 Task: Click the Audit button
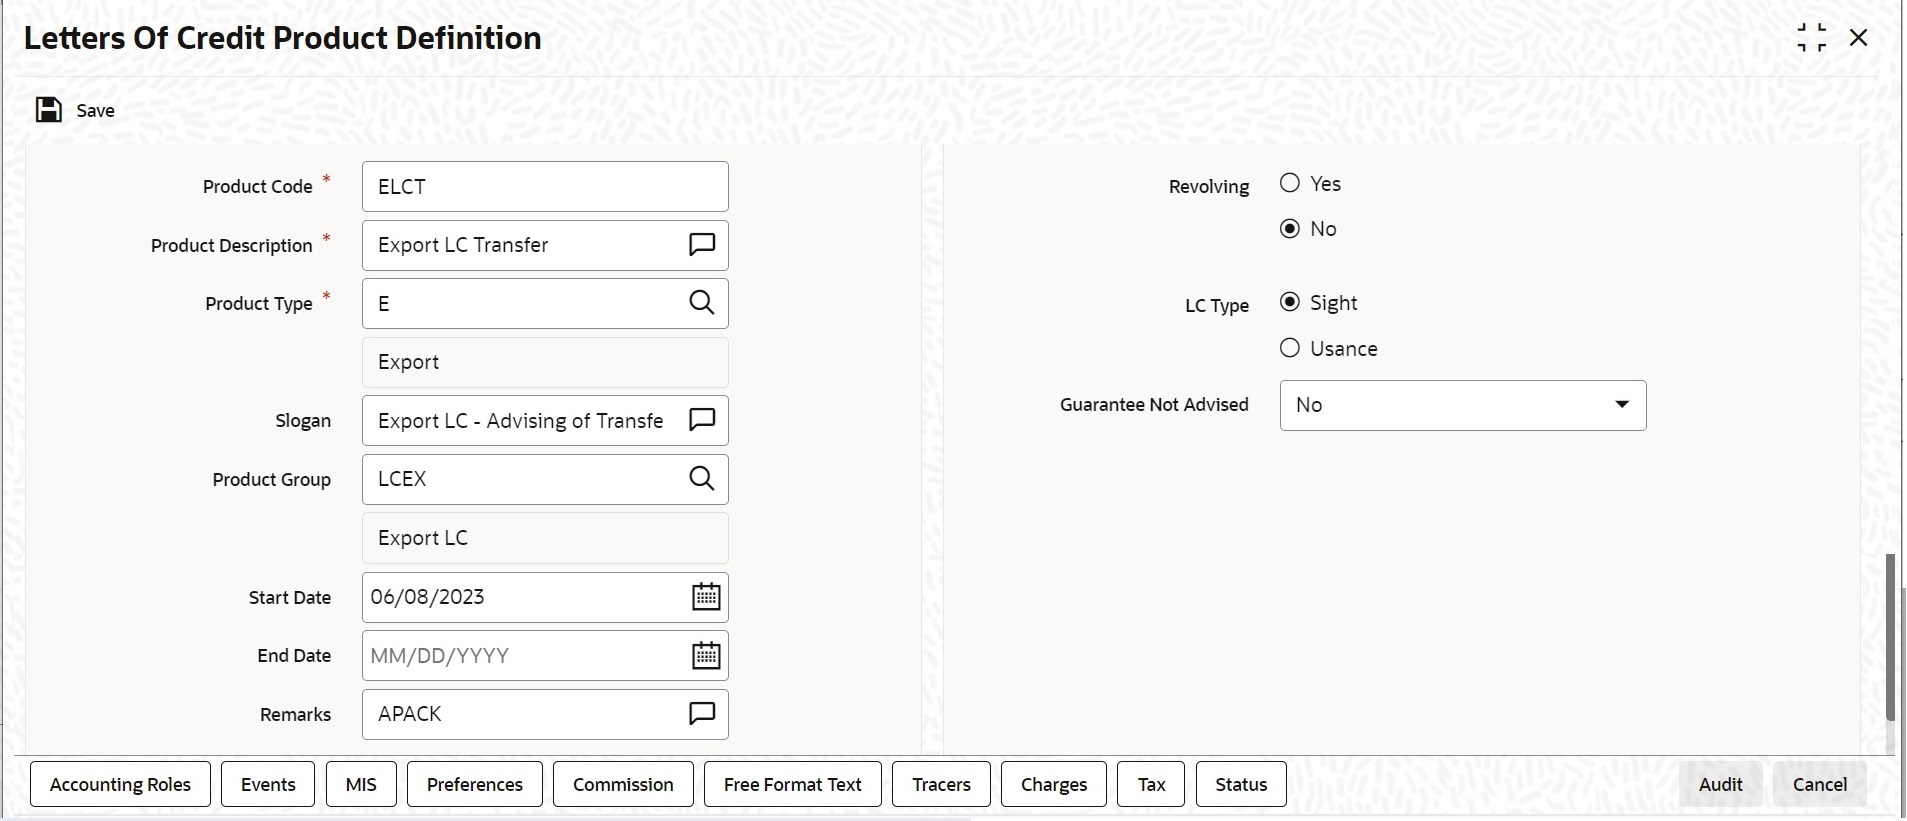[1720, 784]
